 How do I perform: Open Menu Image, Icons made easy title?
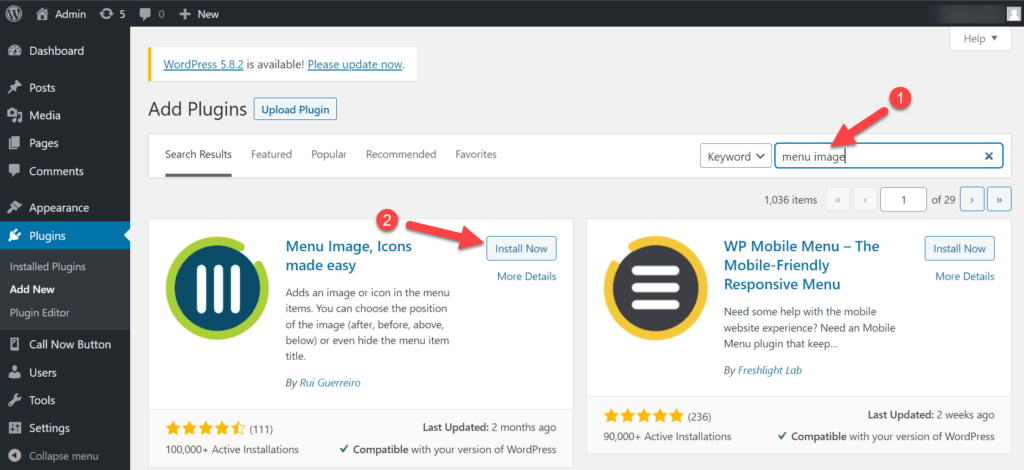349,257
